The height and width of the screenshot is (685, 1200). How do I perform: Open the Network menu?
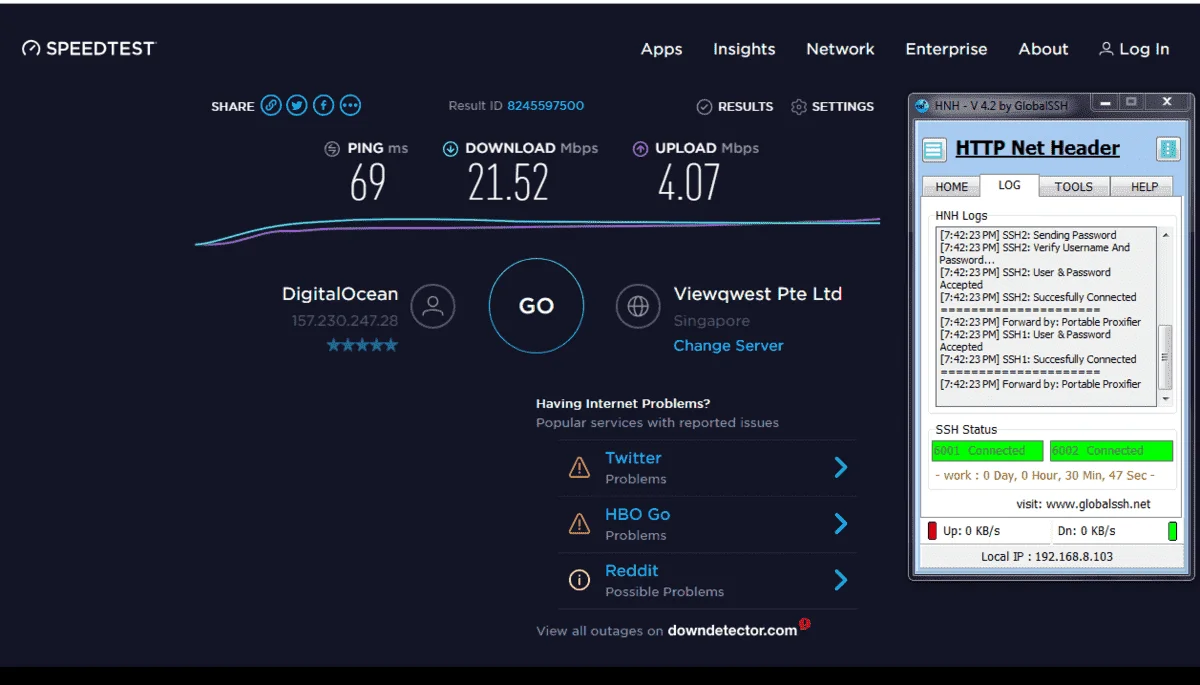pos(840,49)
